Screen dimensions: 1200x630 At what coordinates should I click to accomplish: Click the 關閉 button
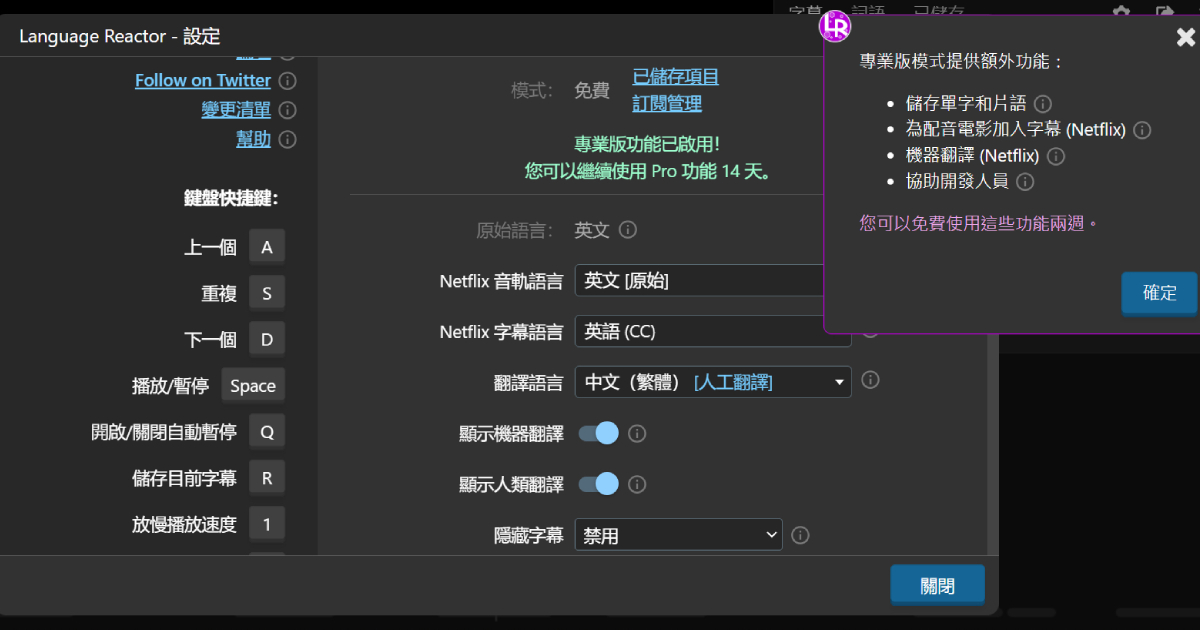click(x=937, y=586)
